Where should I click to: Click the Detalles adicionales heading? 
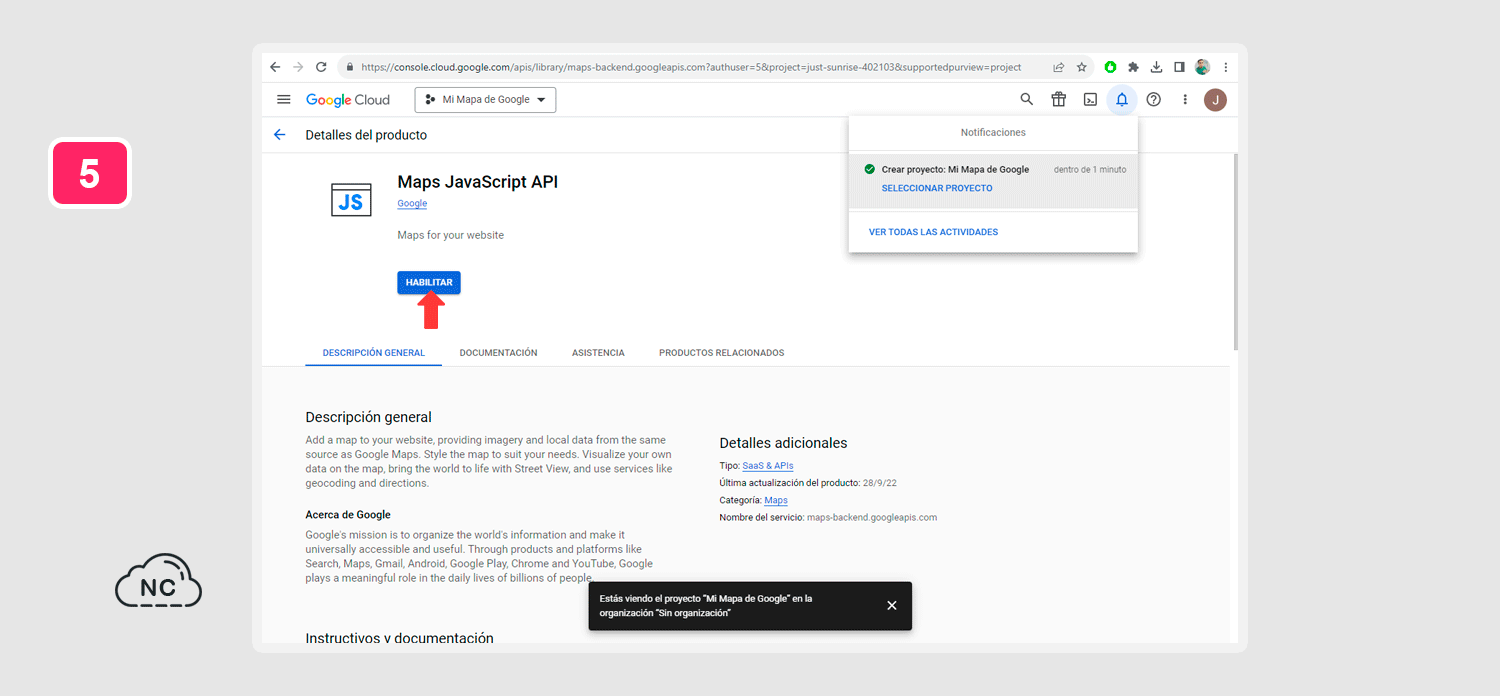coord(783,443)
